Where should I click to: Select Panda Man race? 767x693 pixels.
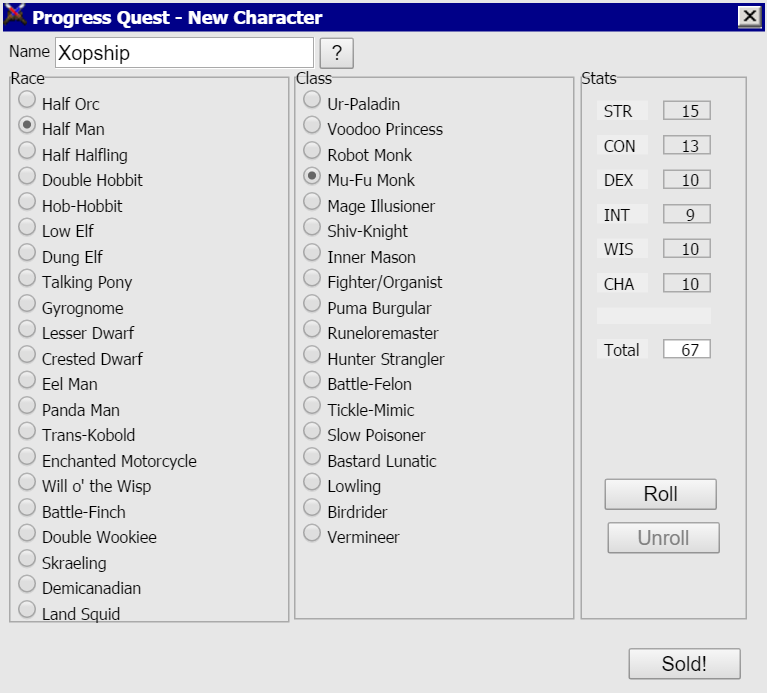[x=27, y=405]
